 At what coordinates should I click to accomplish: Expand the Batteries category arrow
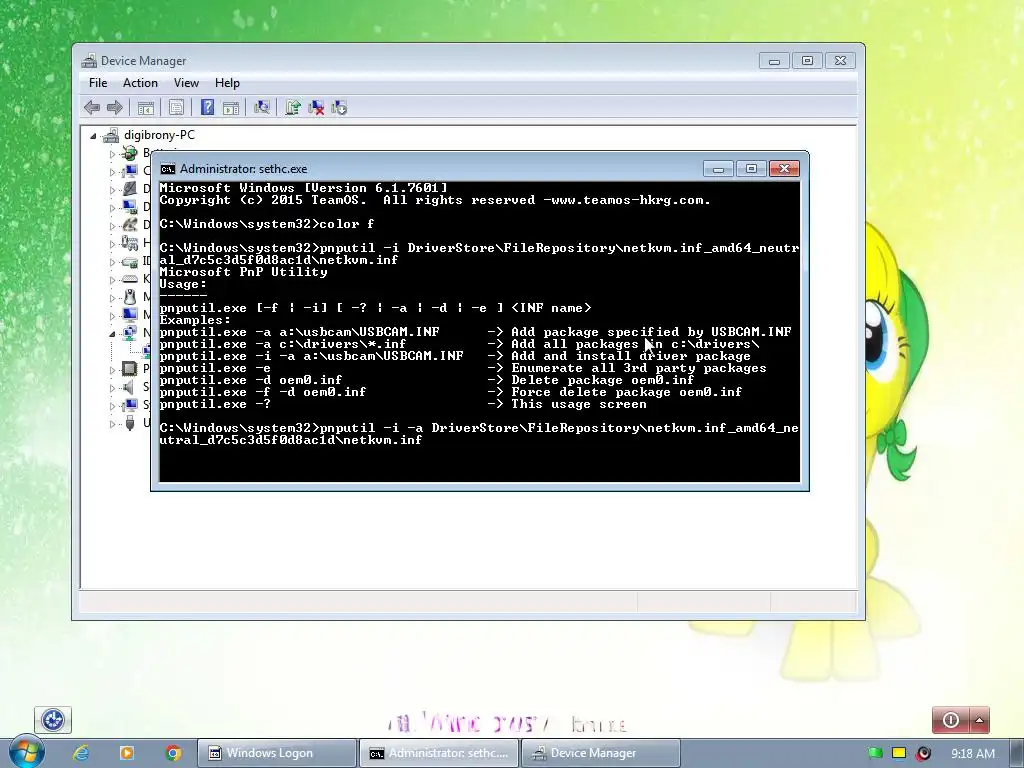112,154
